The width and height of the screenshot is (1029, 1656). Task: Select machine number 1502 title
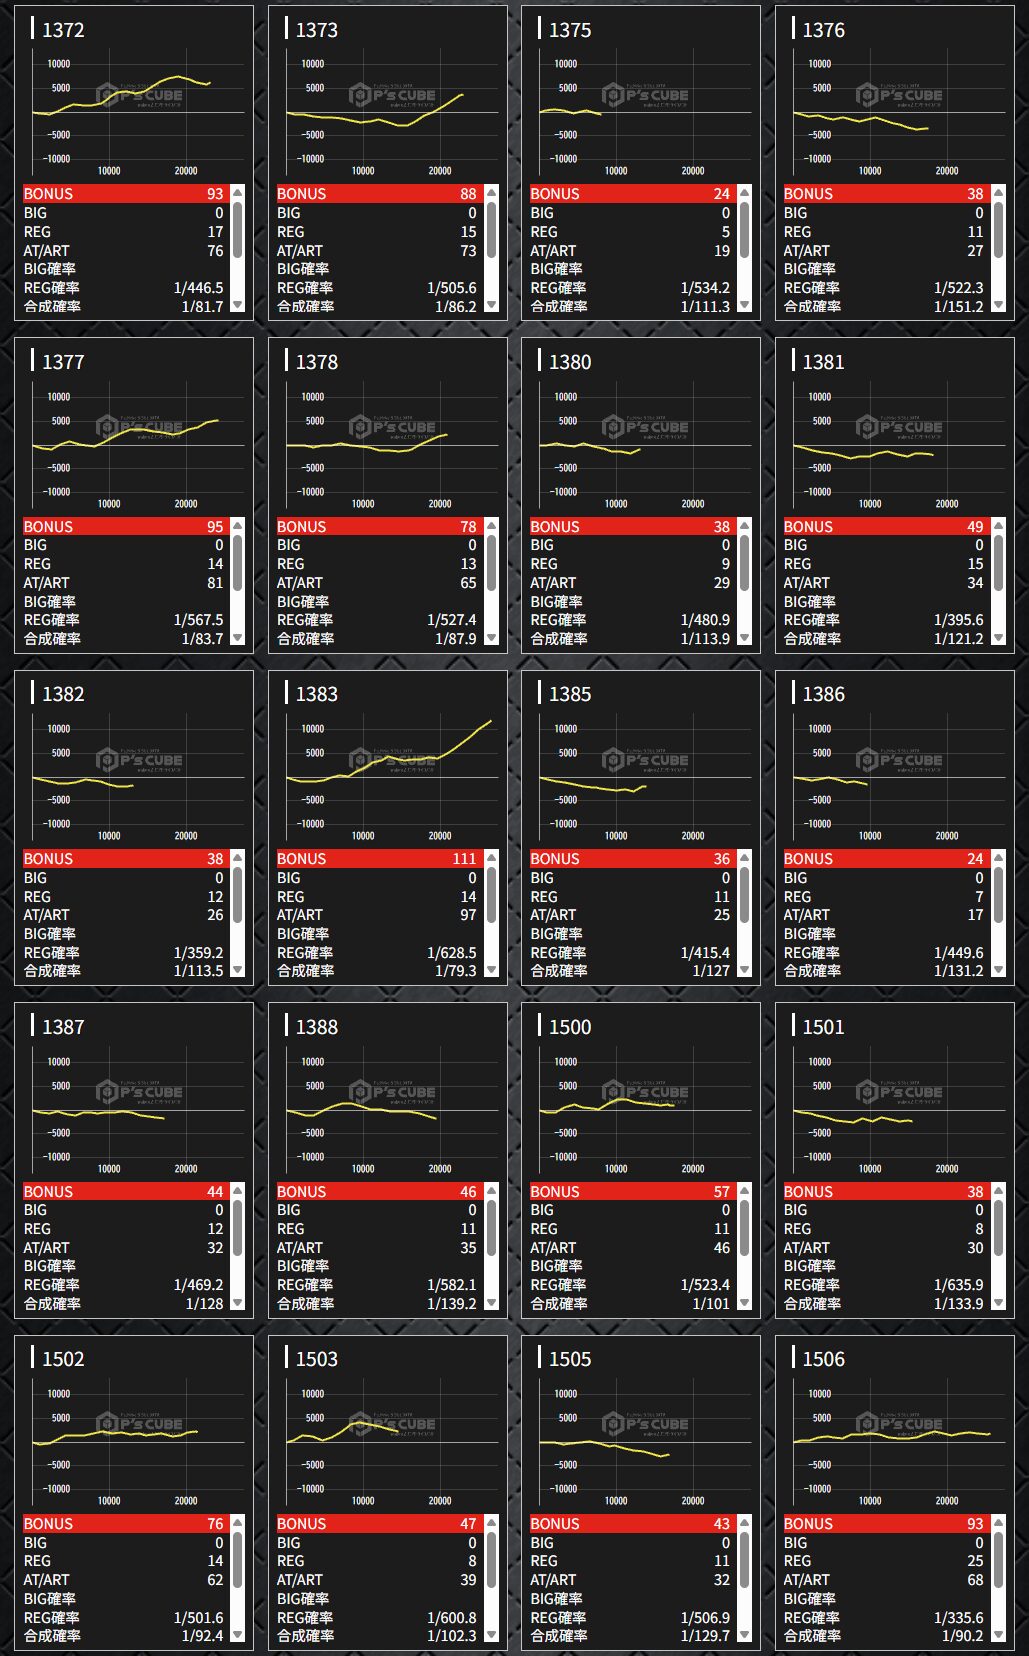pos(63,1359)
